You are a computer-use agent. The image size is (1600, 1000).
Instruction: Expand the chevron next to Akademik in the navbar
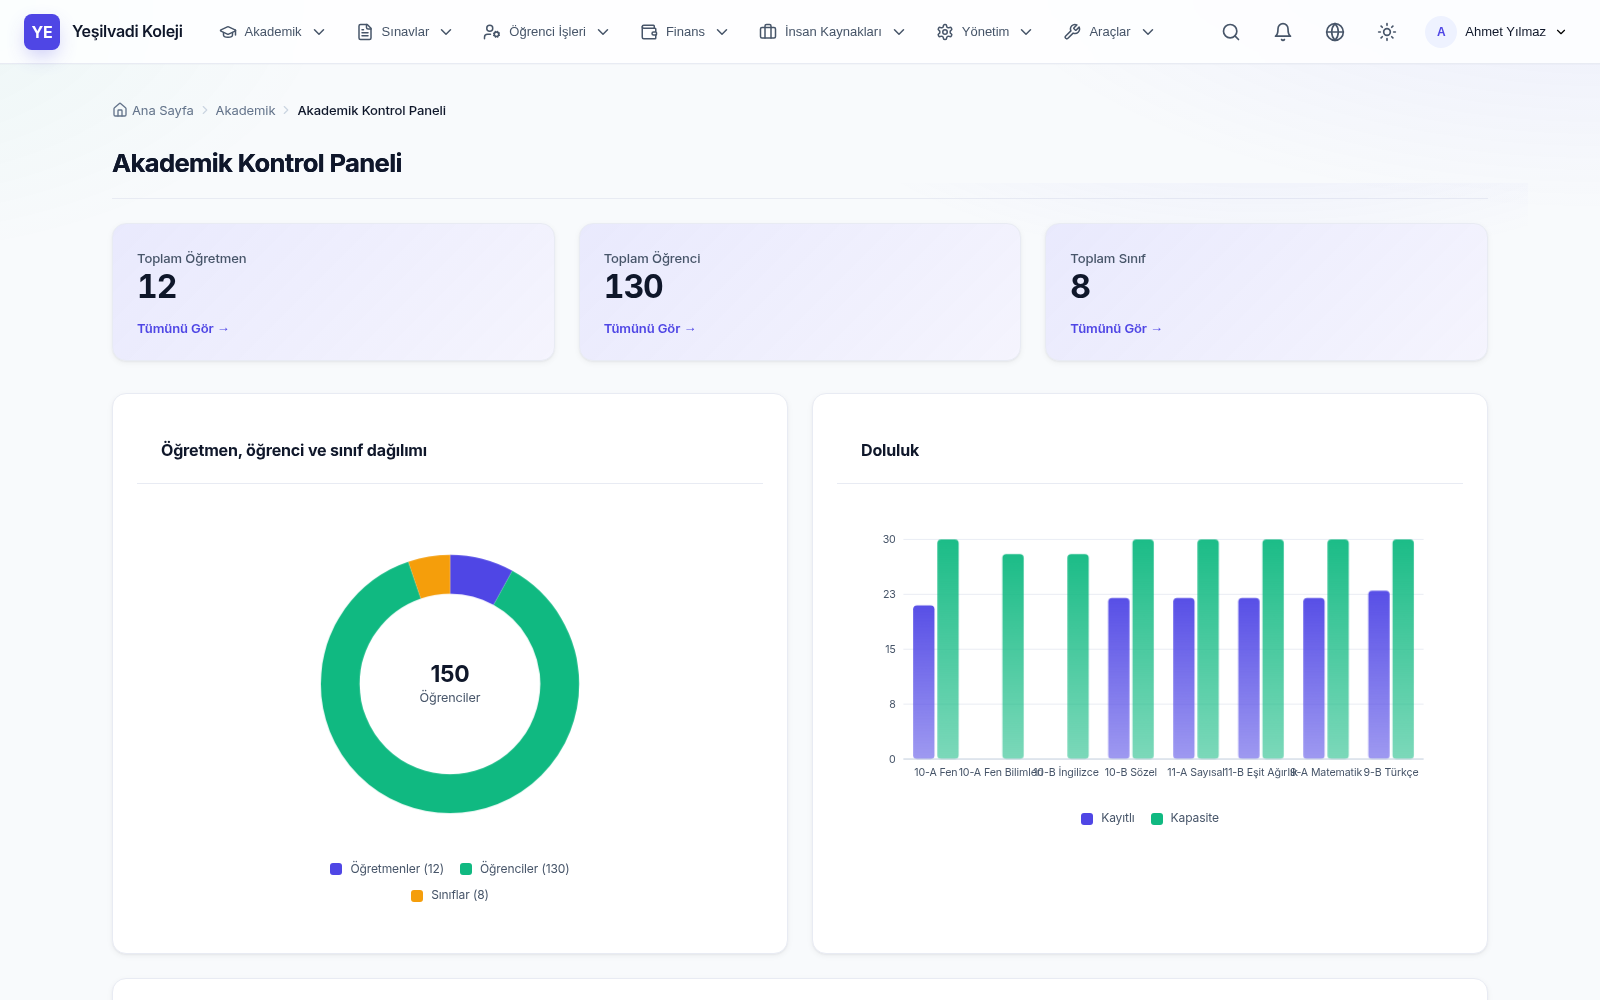click(319, 32)
